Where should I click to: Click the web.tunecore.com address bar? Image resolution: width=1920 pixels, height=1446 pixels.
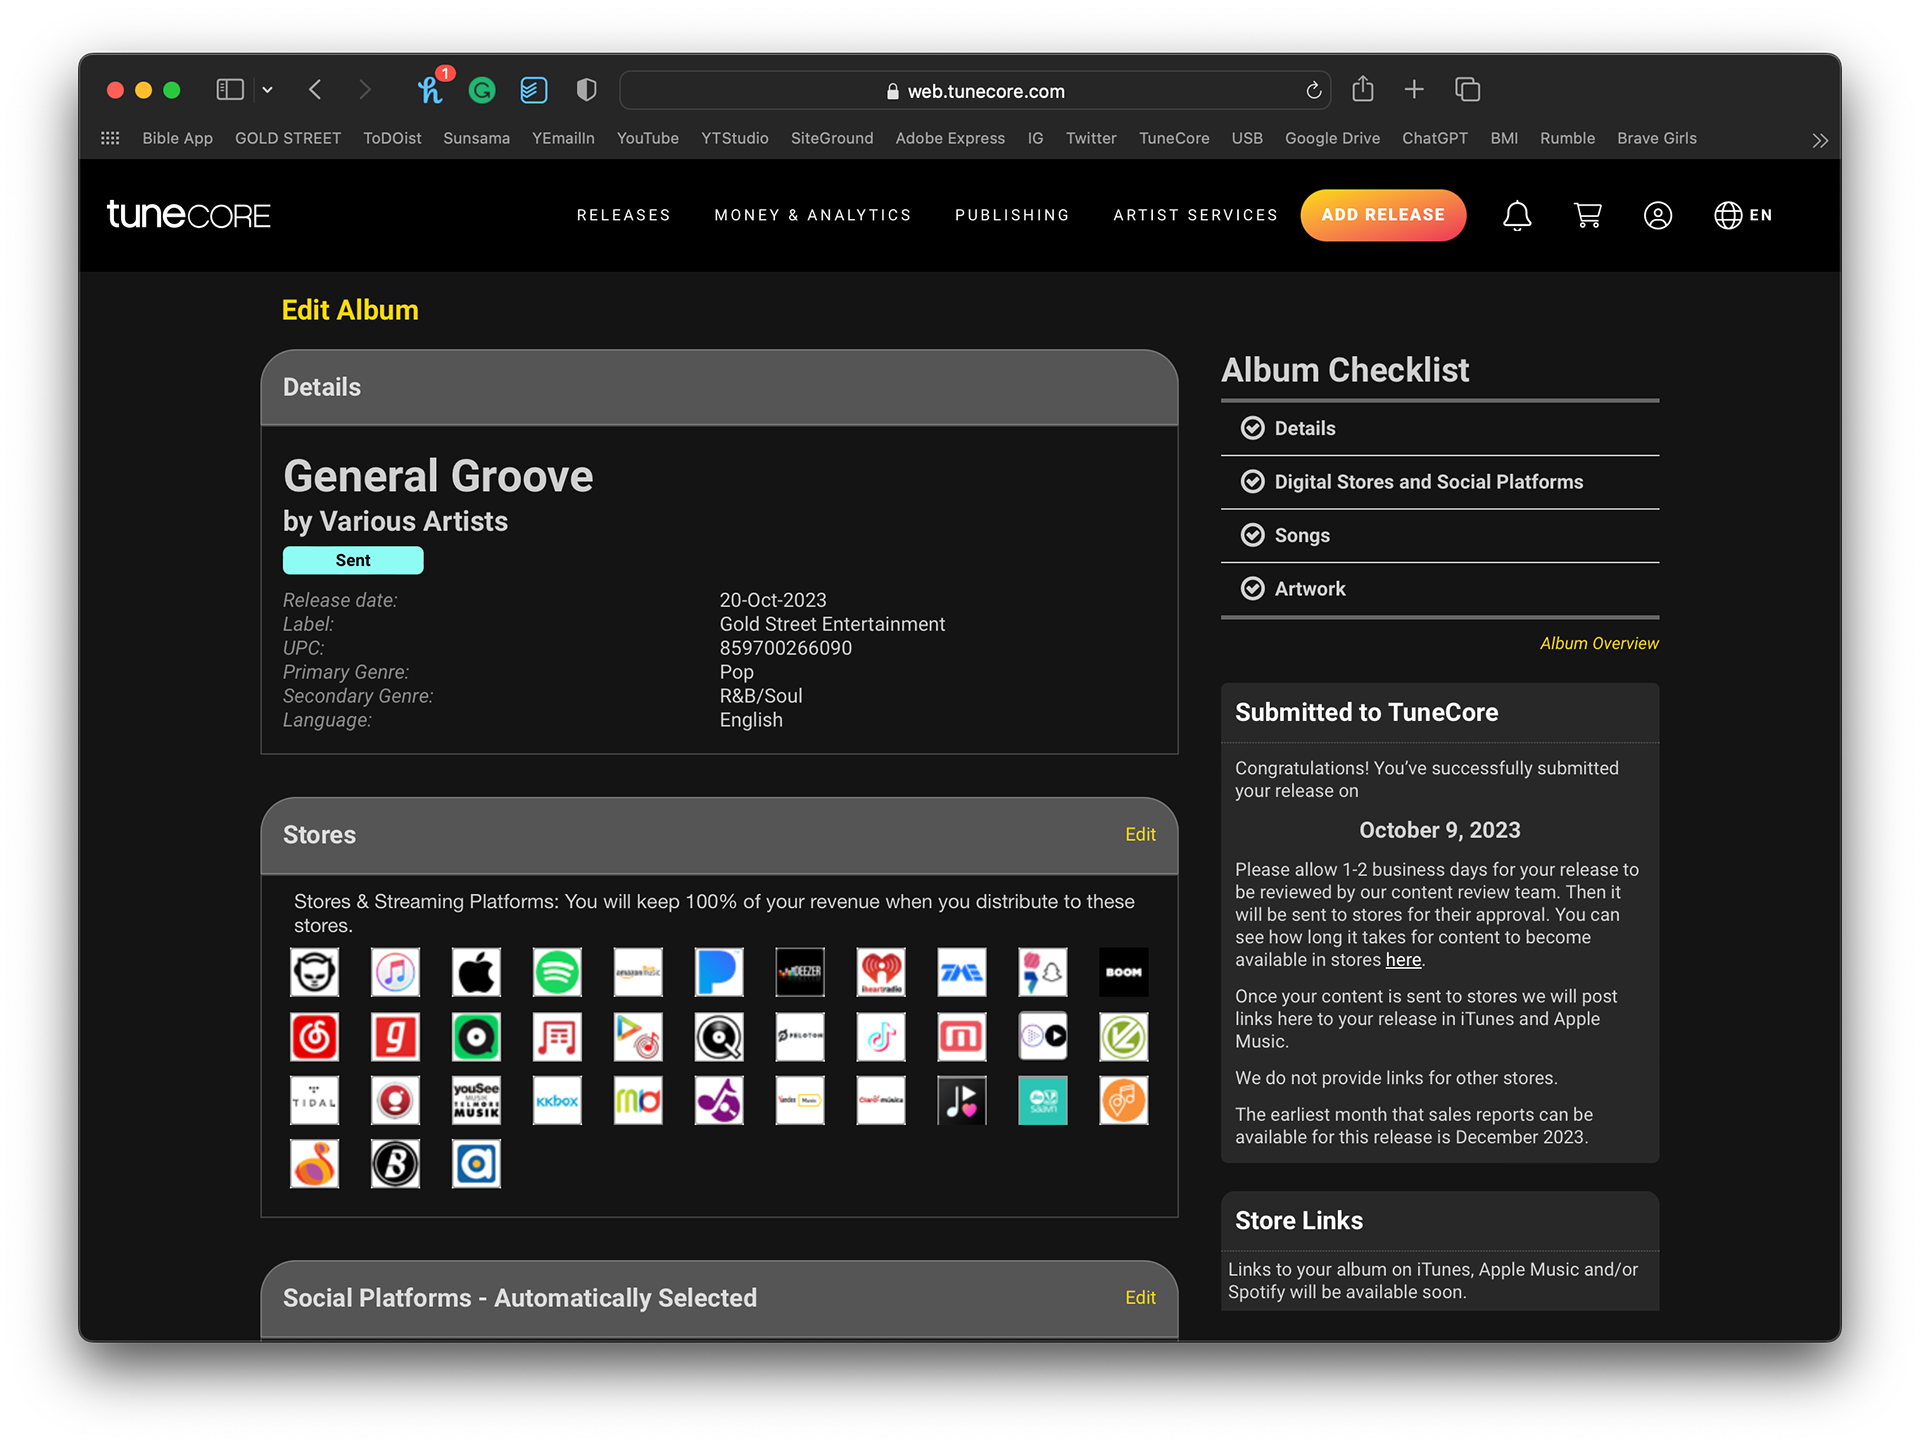tap(975, 91)
